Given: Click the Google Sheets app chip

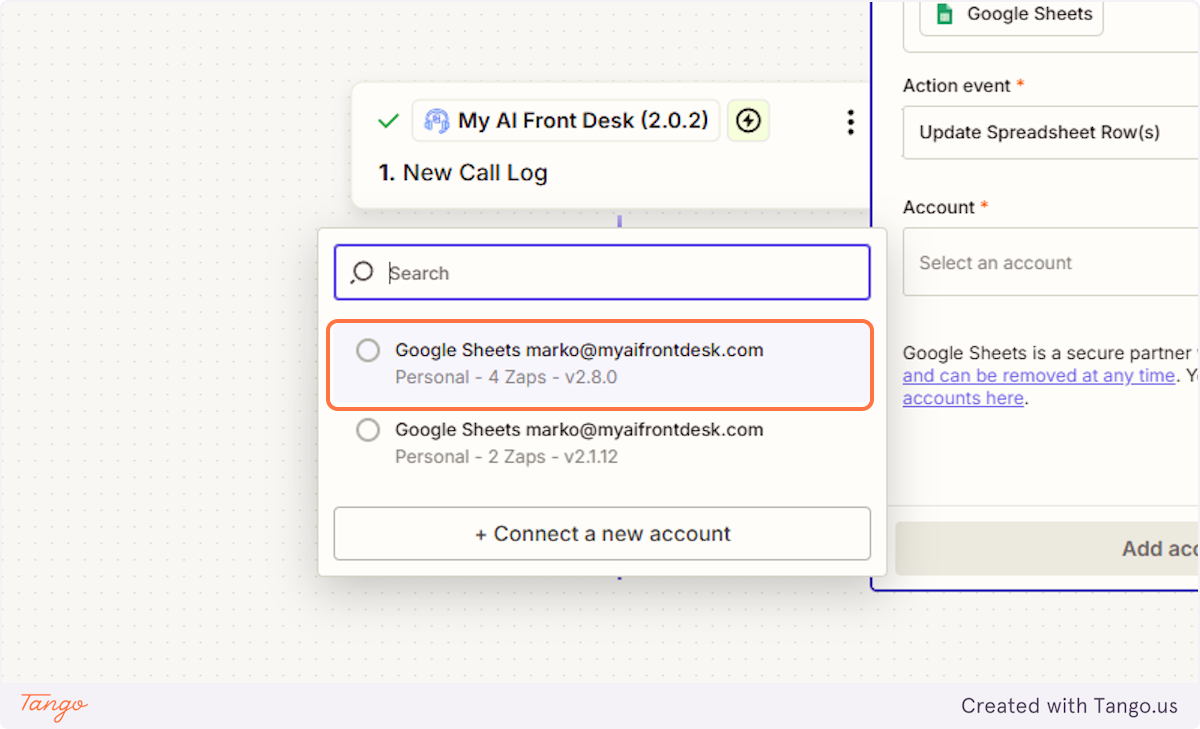Looking at the screenshot, I should pyautogui.click(x=1011, y=15).
